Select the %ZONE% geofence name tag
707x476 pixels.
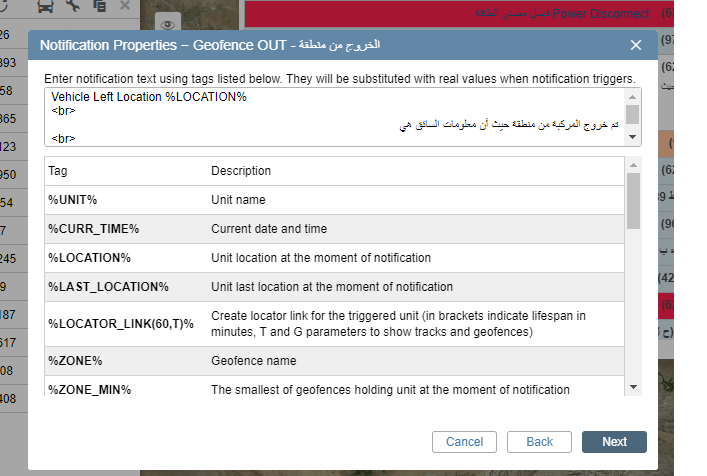pos(75,360)
